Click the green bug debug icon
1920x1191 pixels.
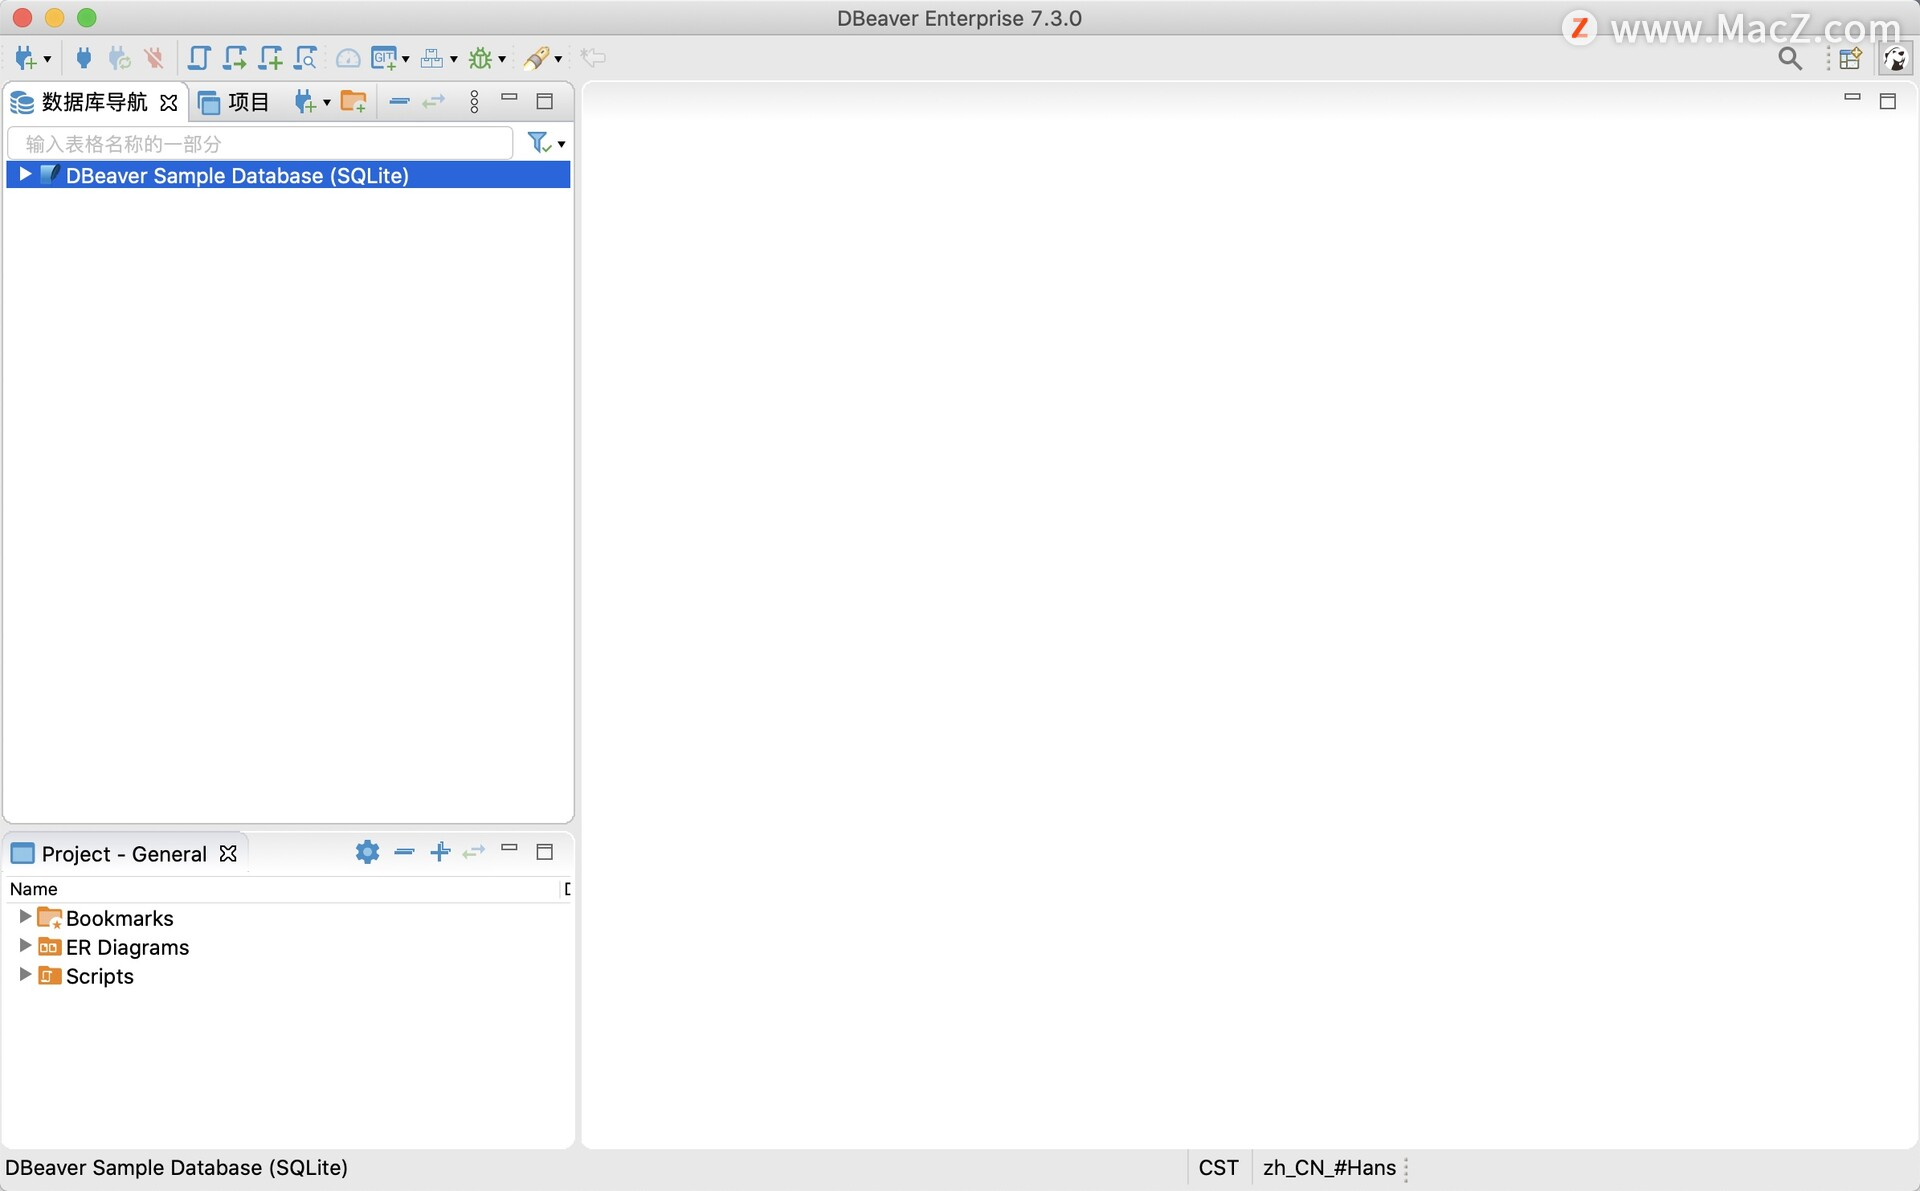(x=481, y=59)
